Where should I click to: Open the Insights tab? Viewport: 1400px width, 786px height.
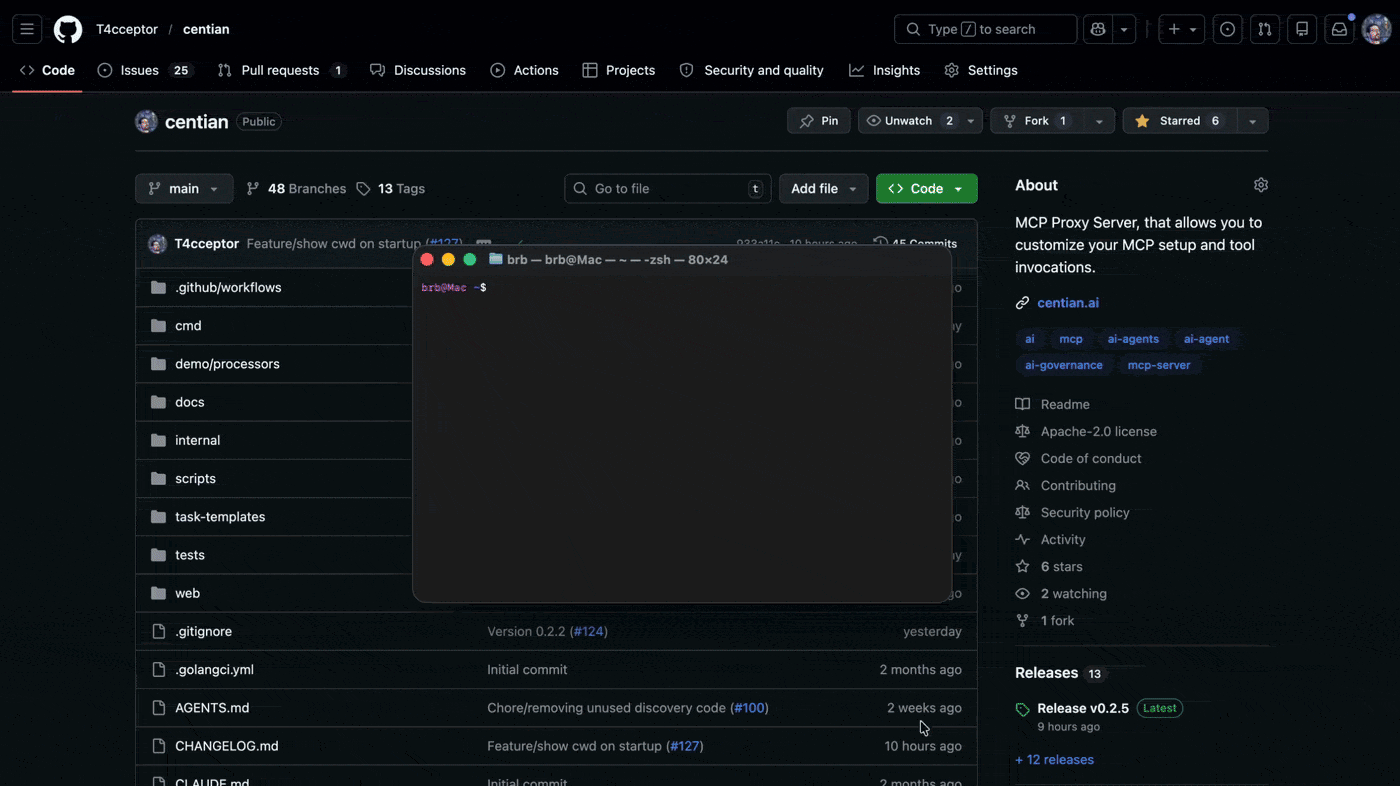tap(885, 70)
